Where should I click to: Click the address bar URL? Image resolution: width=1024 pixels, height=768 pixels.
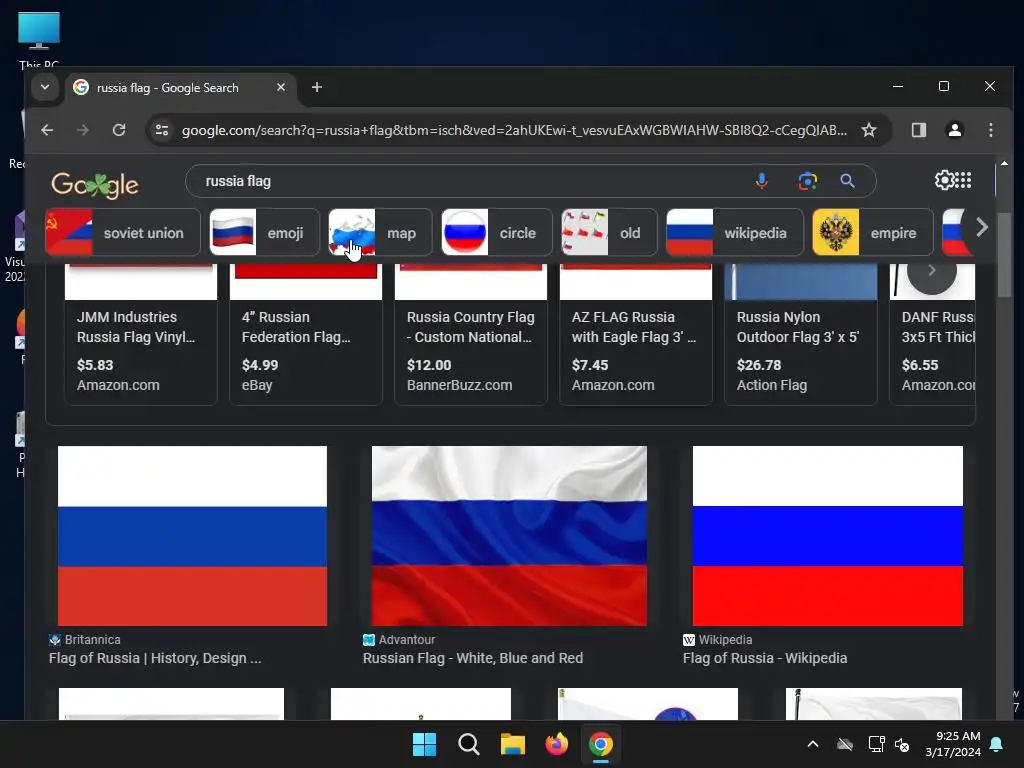pos(514,130)
